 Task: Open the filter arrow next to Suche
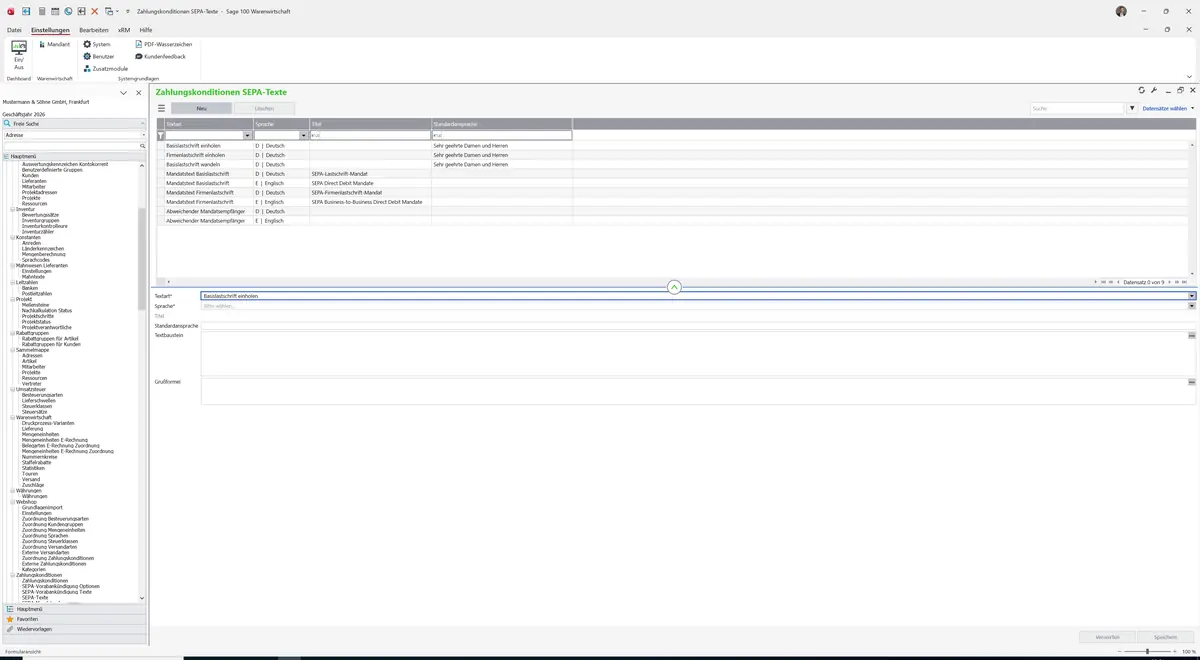pyautogui.click(x=1132, y=108)
